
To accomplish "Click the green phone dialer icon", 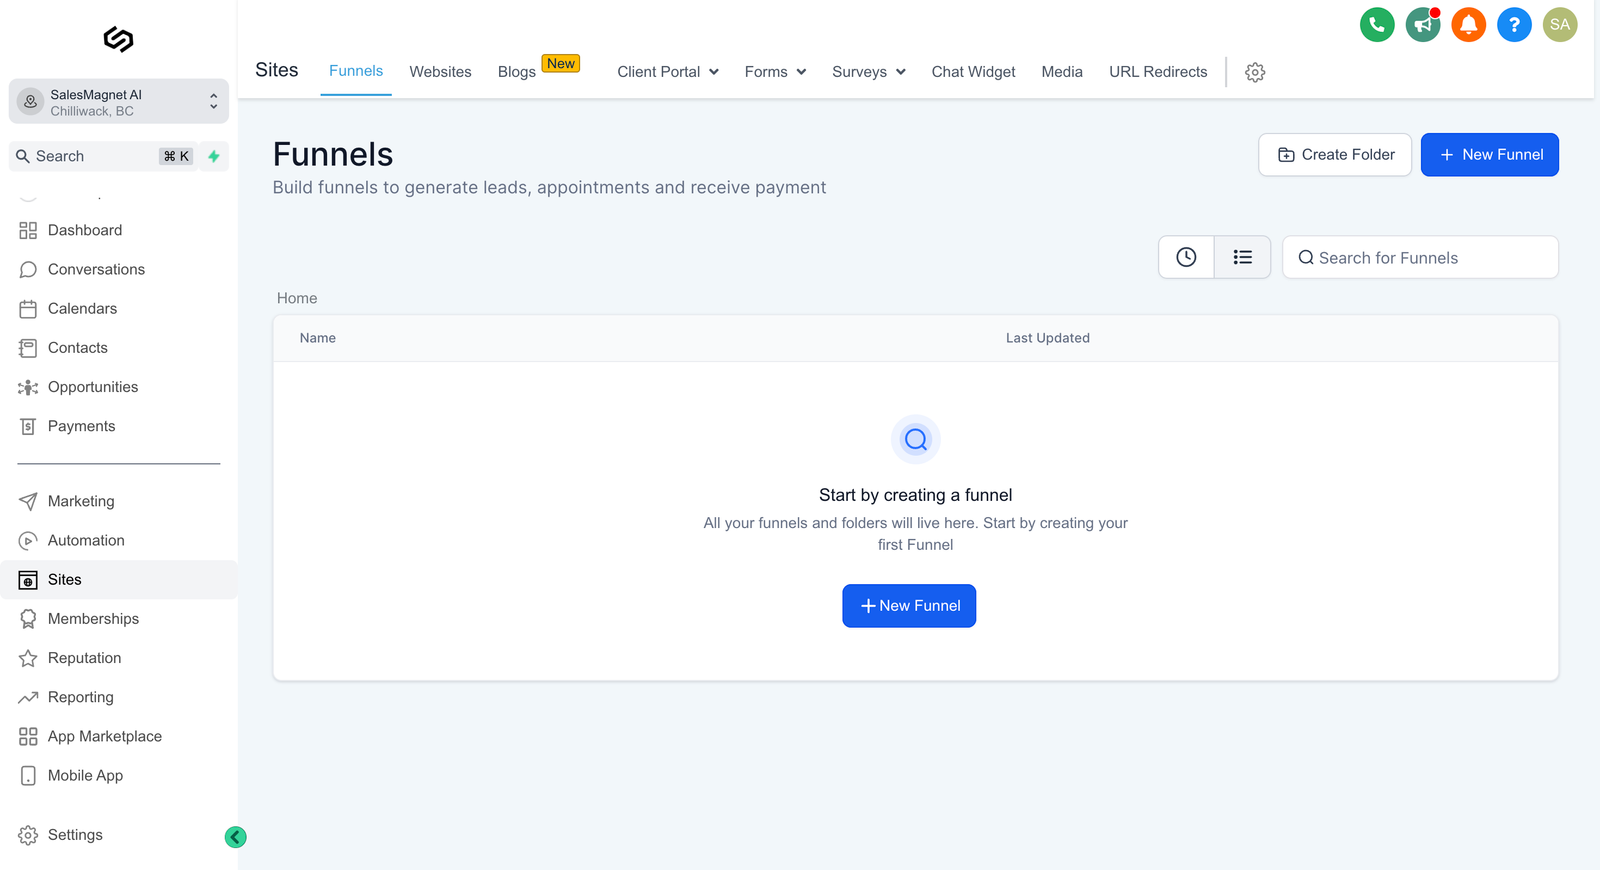I will (1377, 25).
